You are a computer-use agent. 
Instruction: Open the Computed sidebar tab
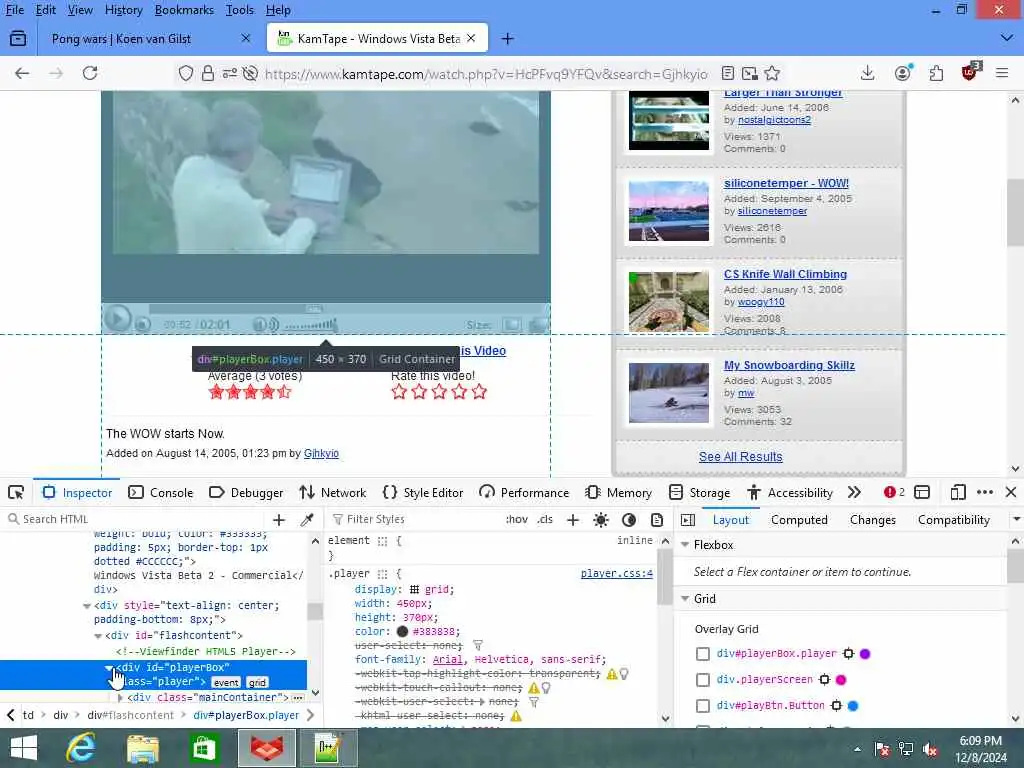pos(799,520)
